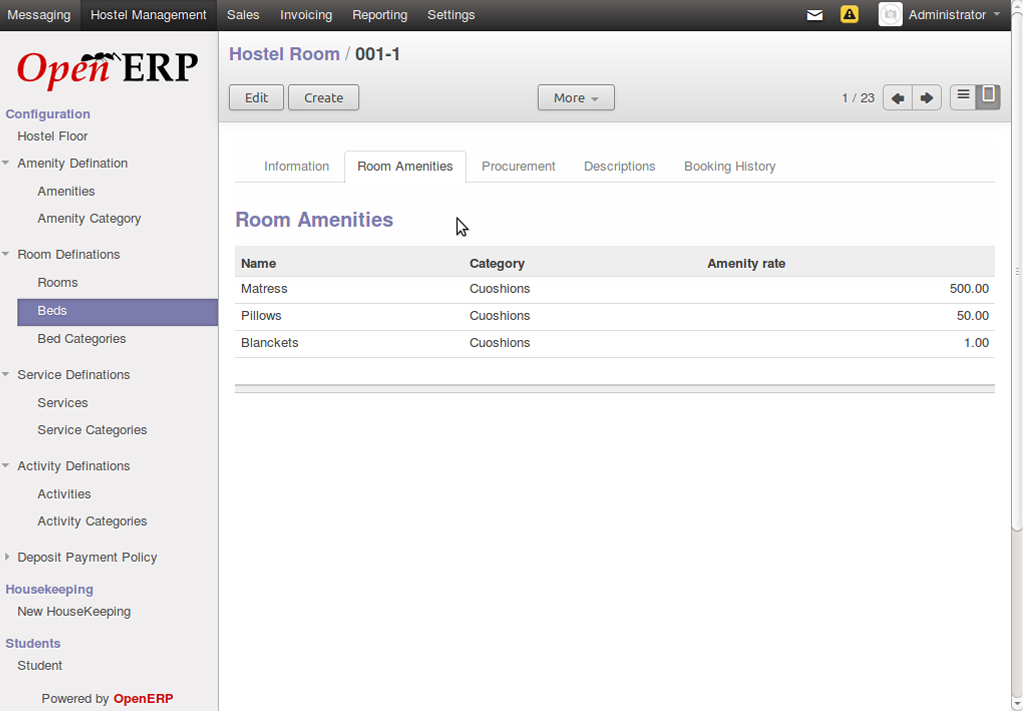The image size is (1023, 711).
Task: Open the Hostel Management menu
Action: coord(149,14)
